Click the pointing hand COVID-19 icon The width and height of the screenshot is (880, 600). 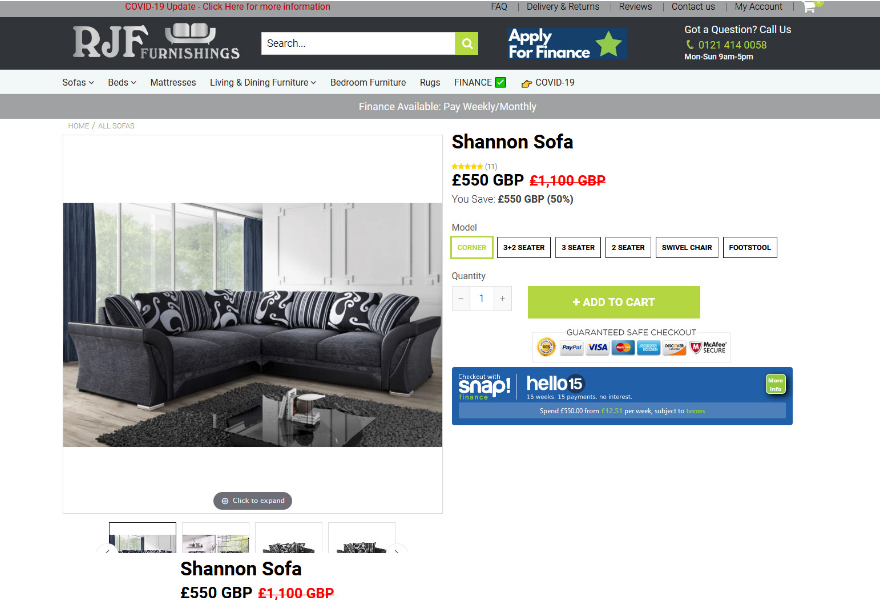coord(526,83)
